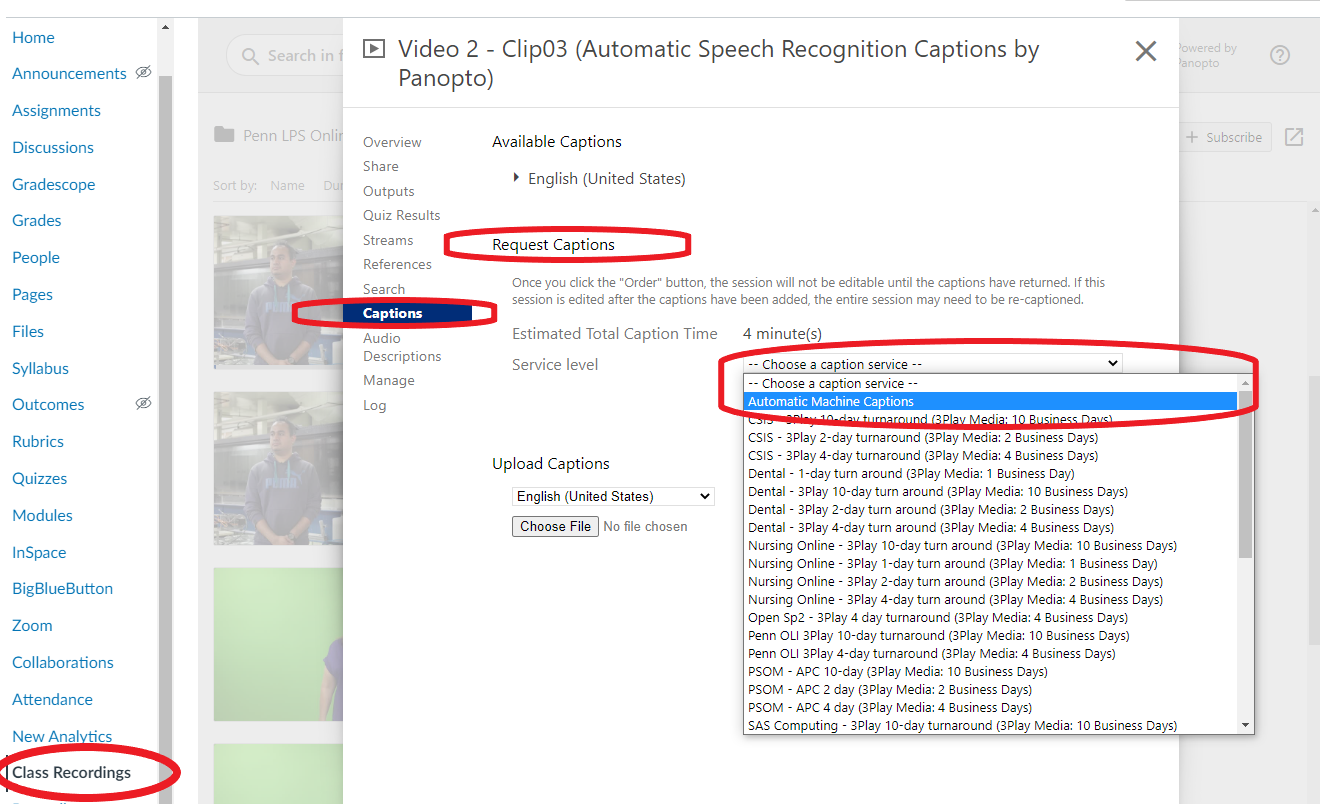Open Modules in the course menu
Screen dimensions: 1320x804
click(42, 515)
